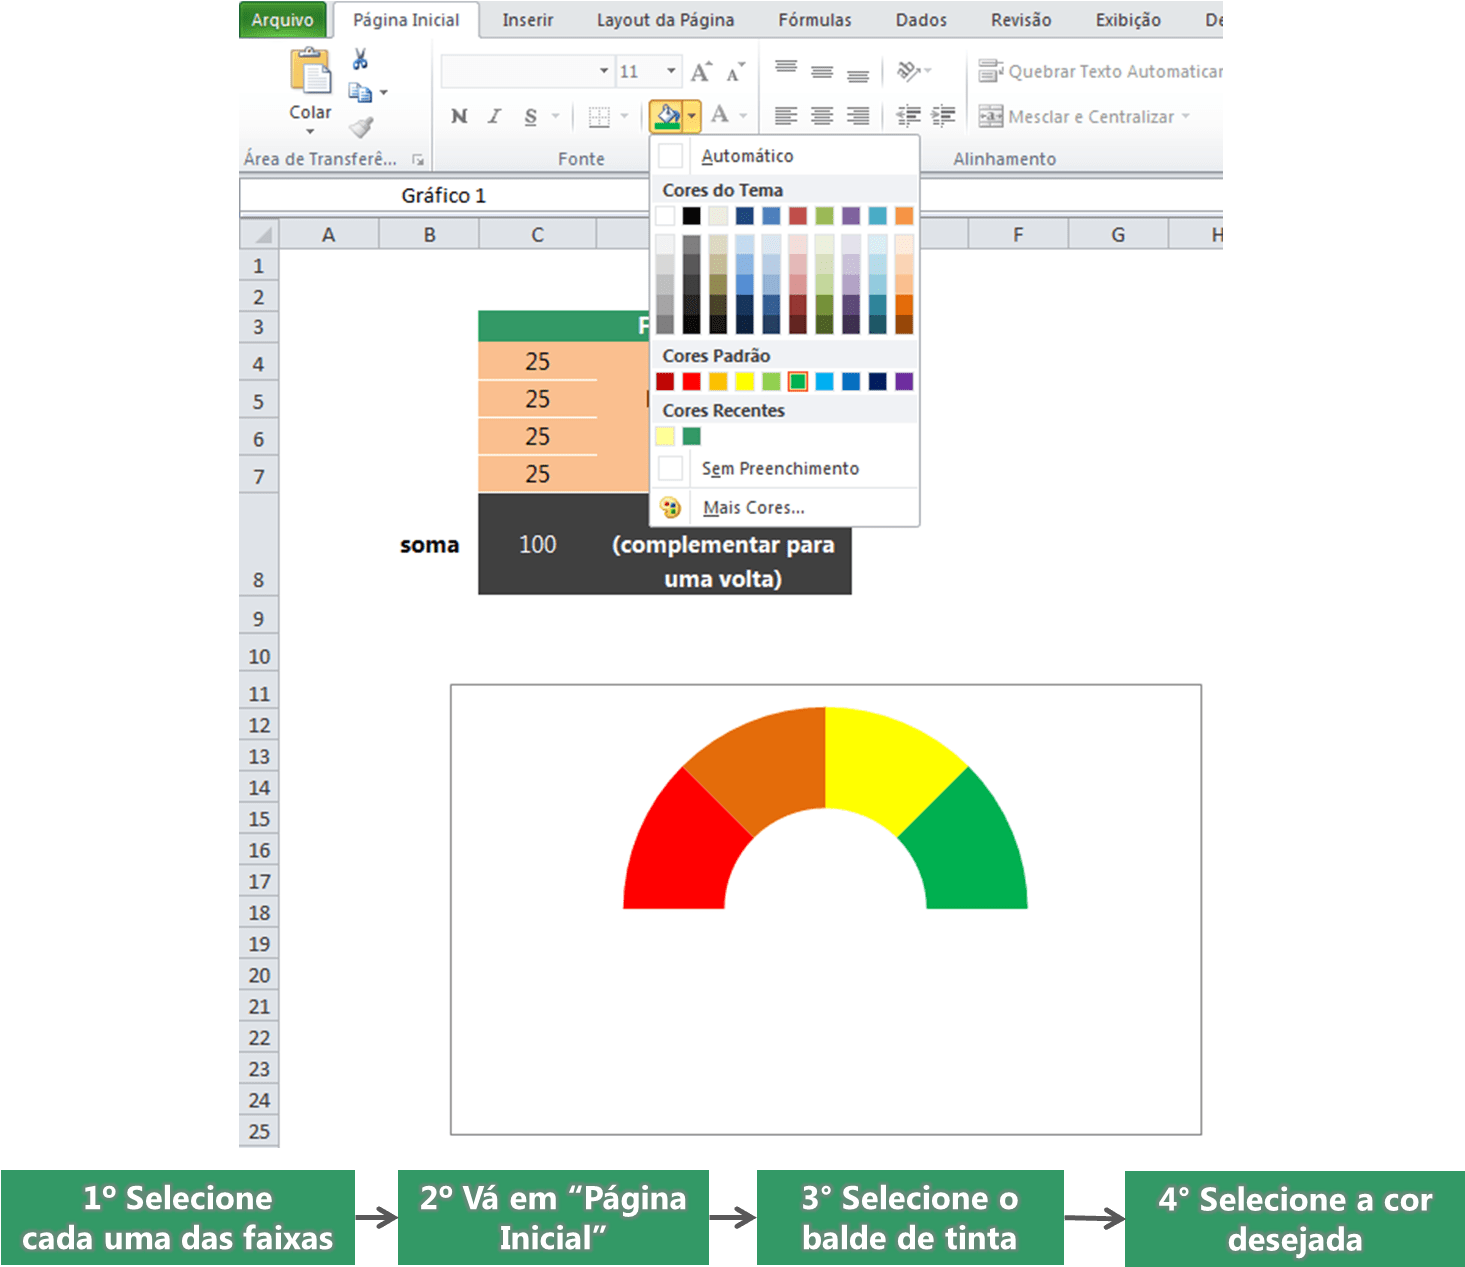Toggle bold with the N button
Image resolution: width=1465 pixels, height=1267 pixels.
(x=459, y=116)
